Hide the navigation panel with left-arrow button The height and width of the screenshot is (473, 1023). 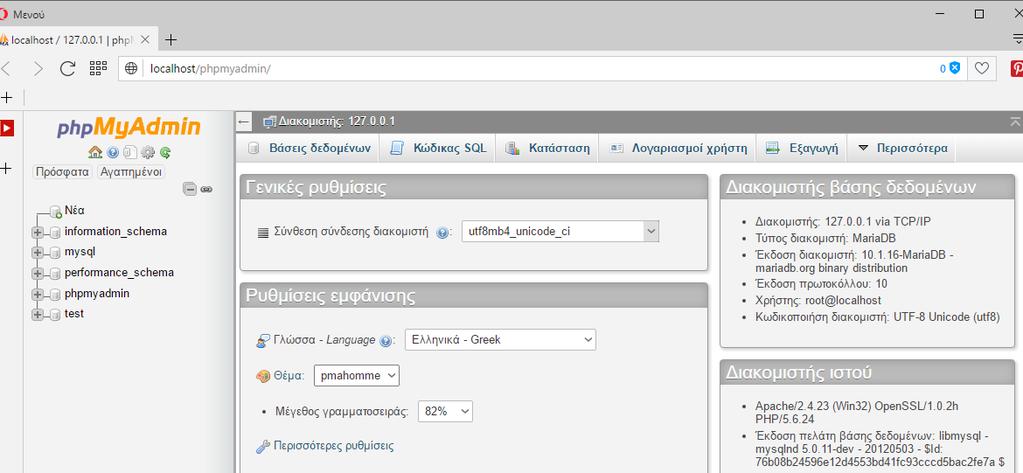pyautogui.click(x=244, y=122)
